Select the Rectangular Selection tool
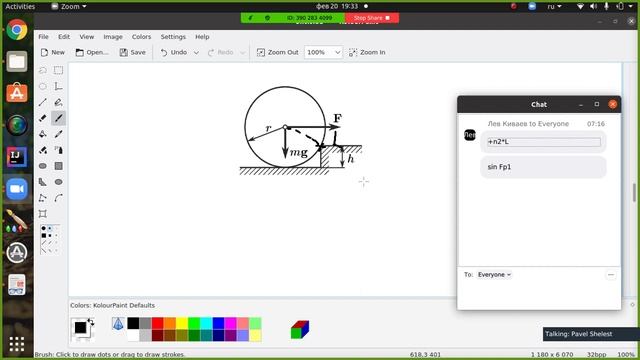 pyautogui.click(x=58, y=70)
